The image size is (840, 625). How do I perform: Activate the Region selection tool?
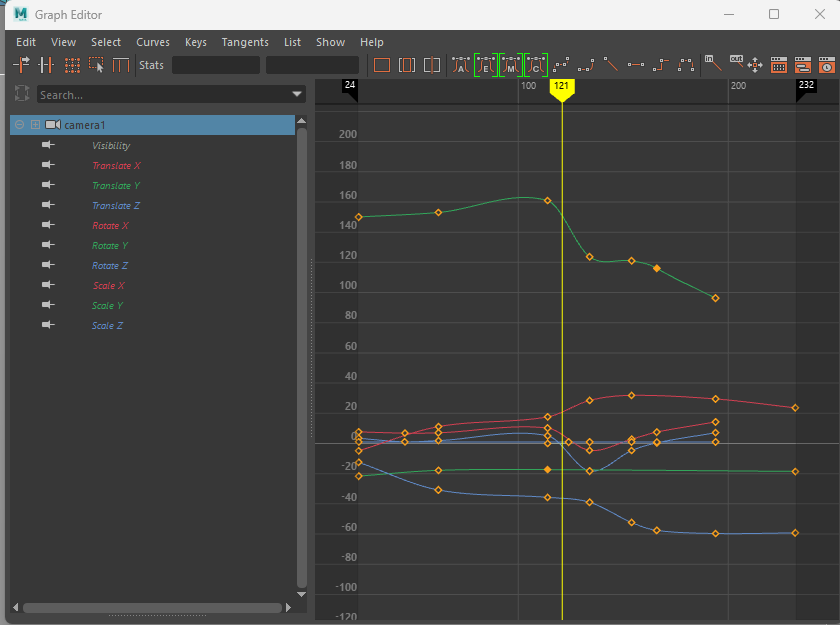pyautogui.click(x=96, y=65)
